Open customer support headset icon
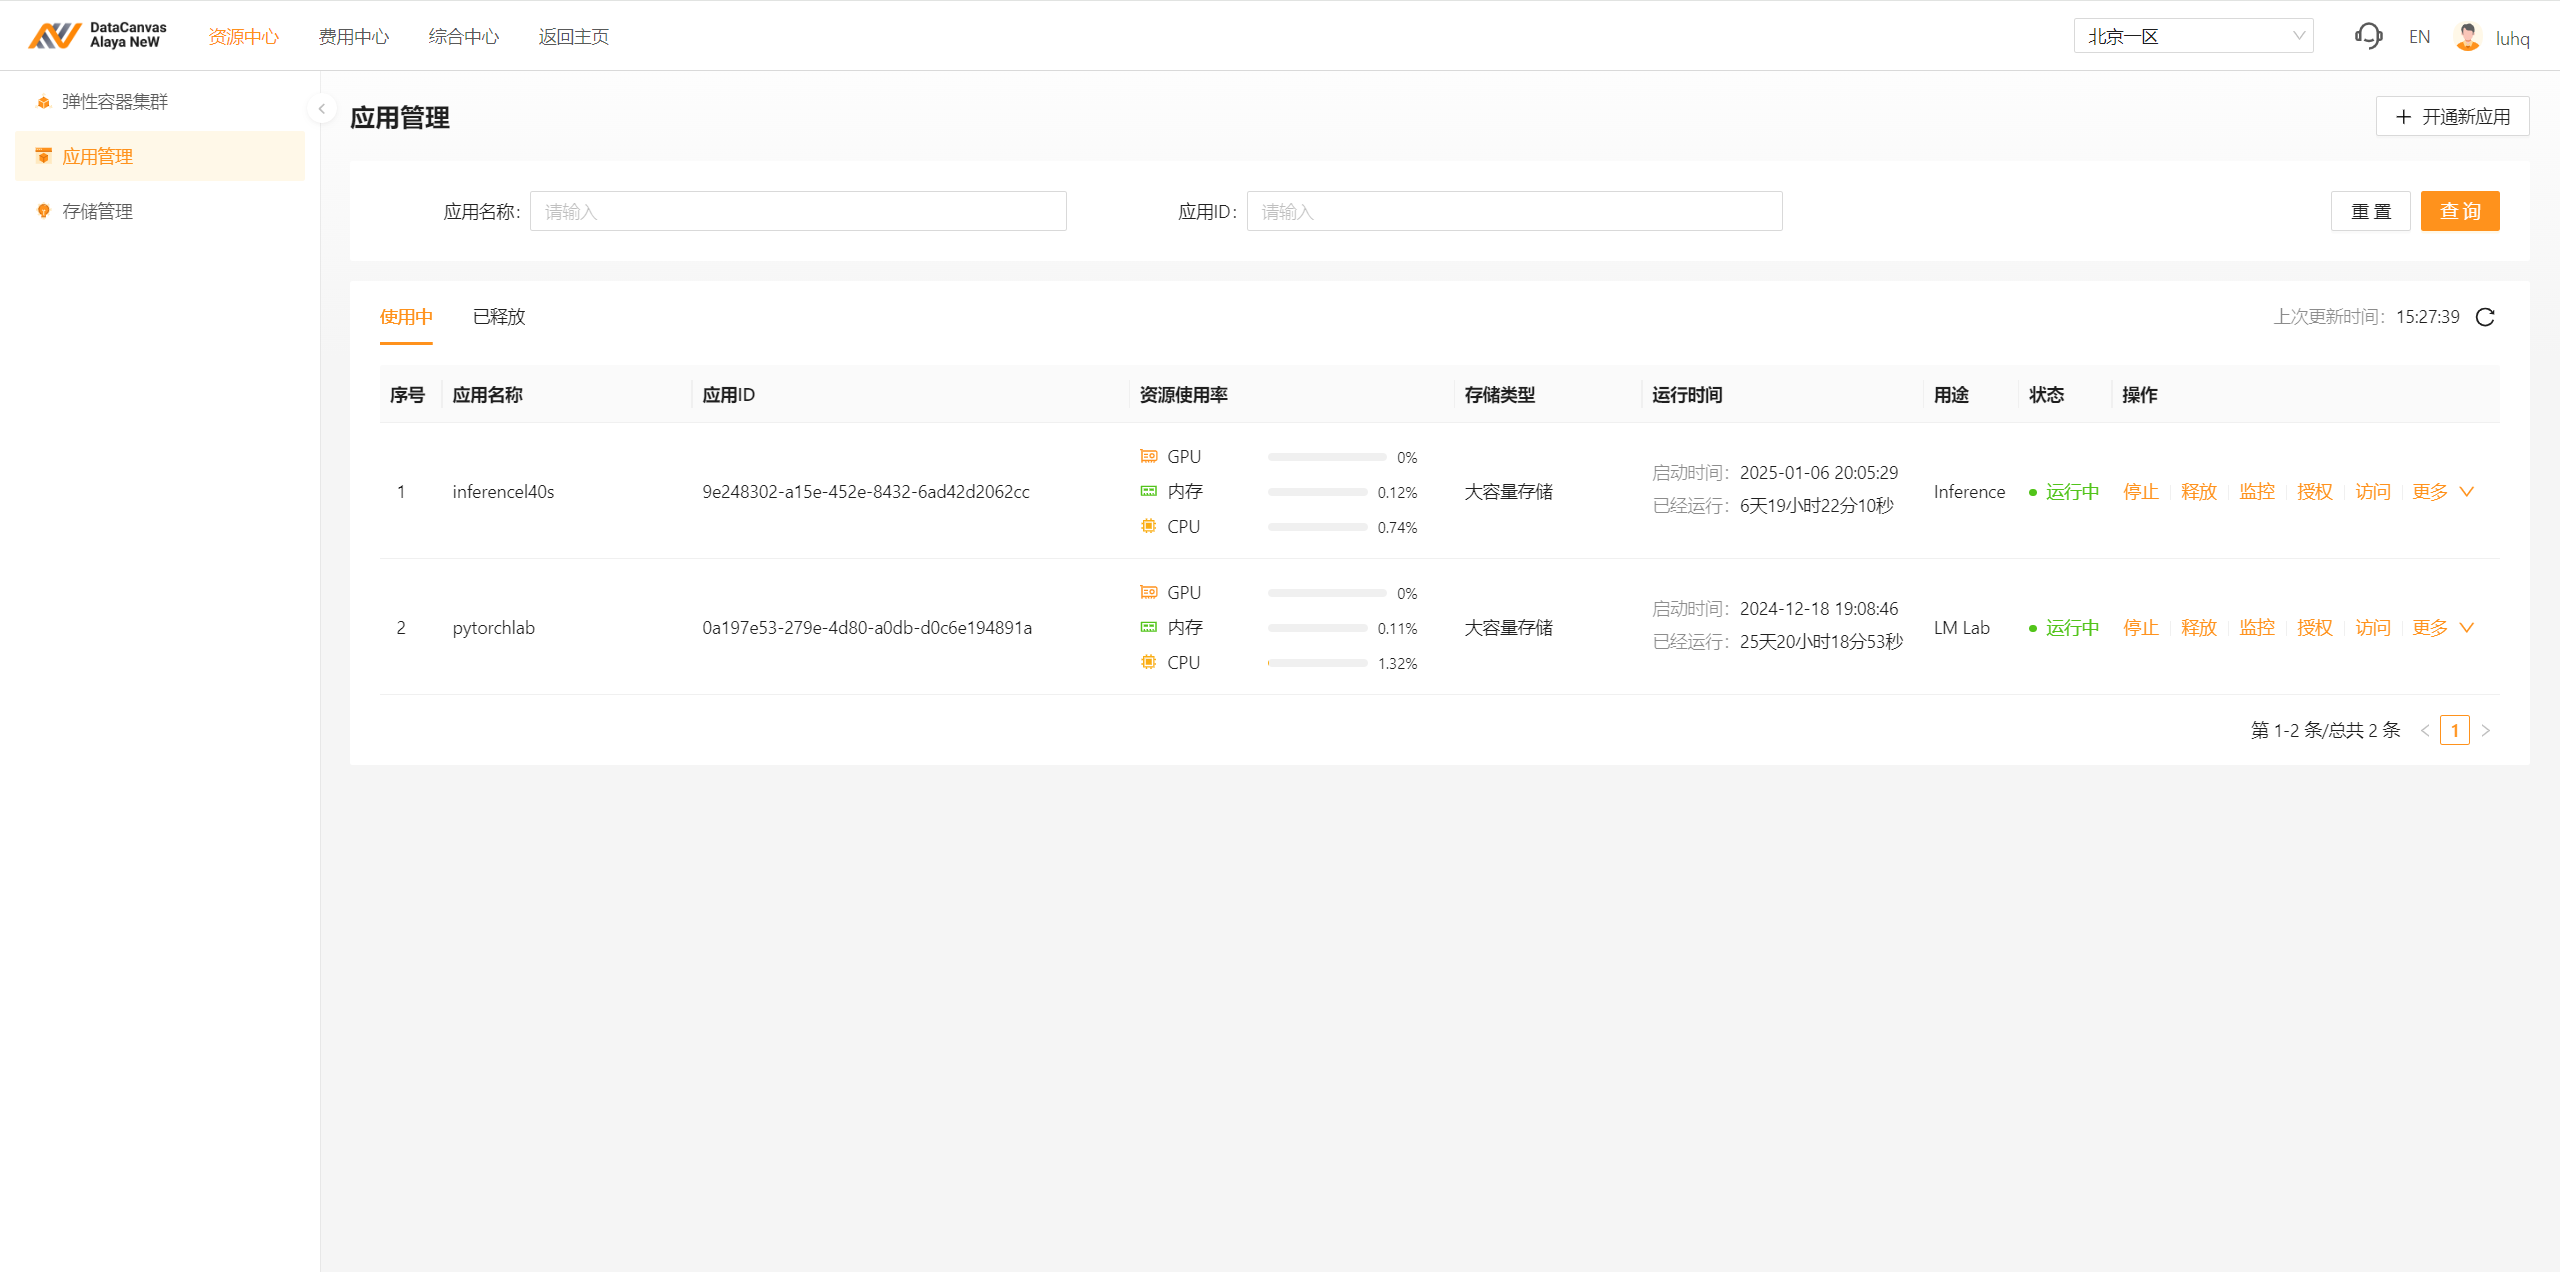The height and width of the screenshot is (1272, 2560). pyautogui.click(x=2368, y=37)
